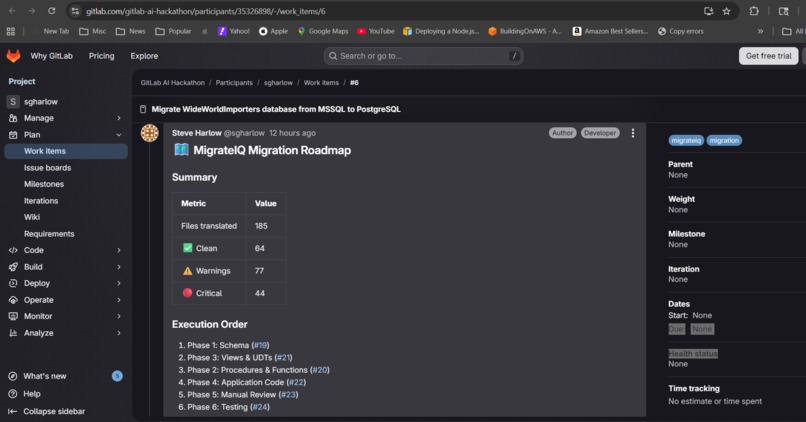Open the kebab menu on Steve Harlow's comment
The width and height of the screenshot is (806, 422).
[x=633, y=133]
